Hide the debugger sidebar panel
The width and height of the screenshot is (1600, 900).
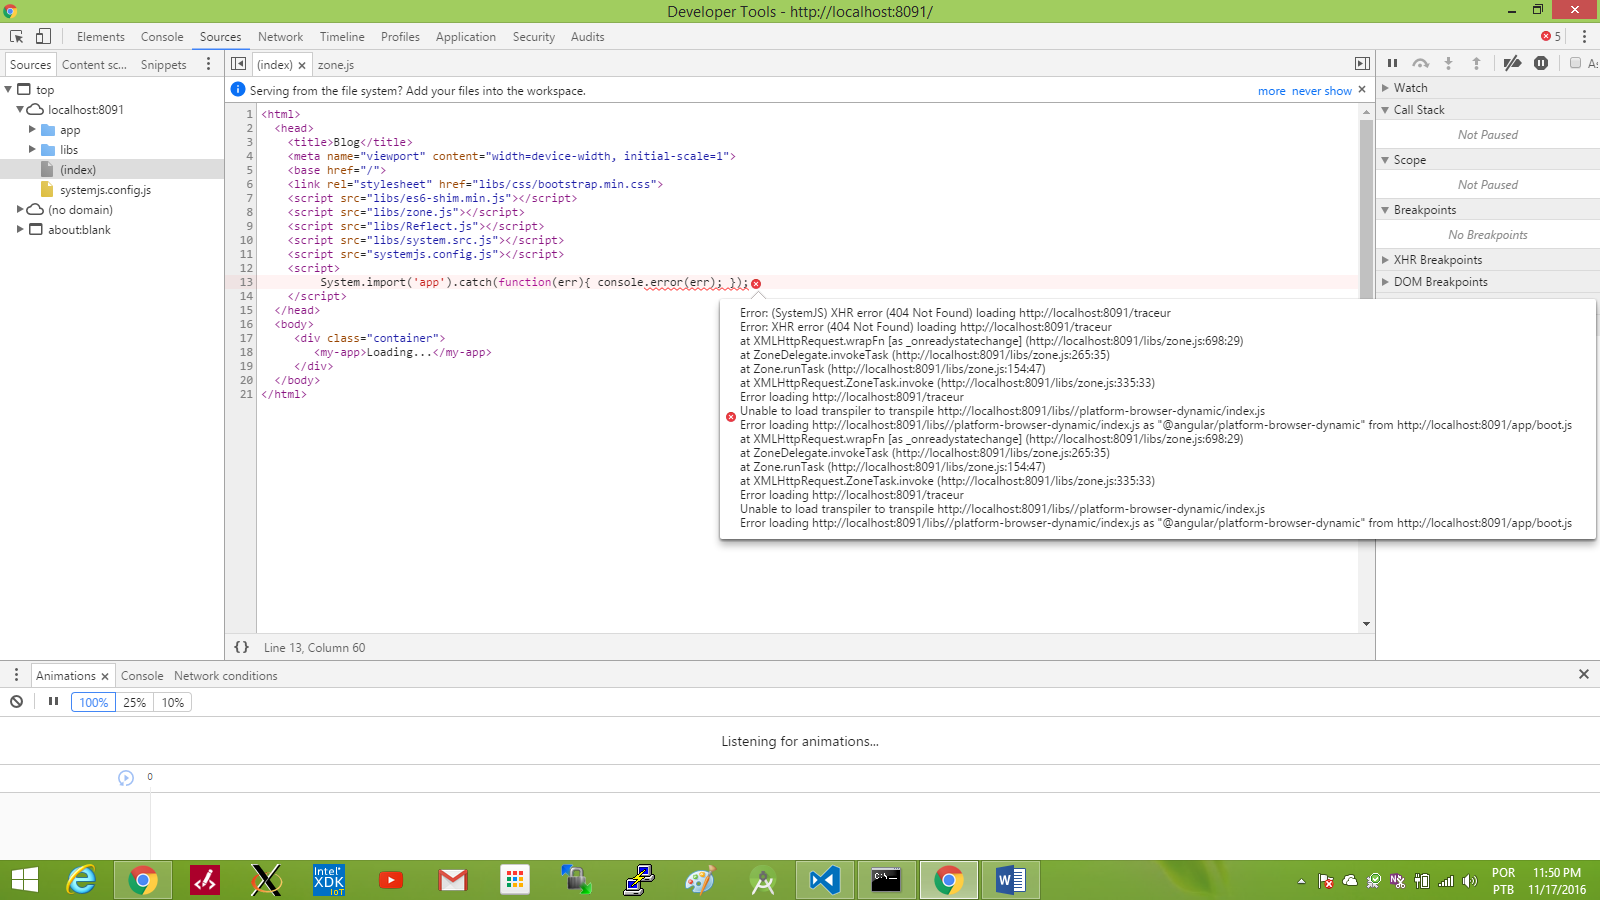click(x=1361, y=64)
